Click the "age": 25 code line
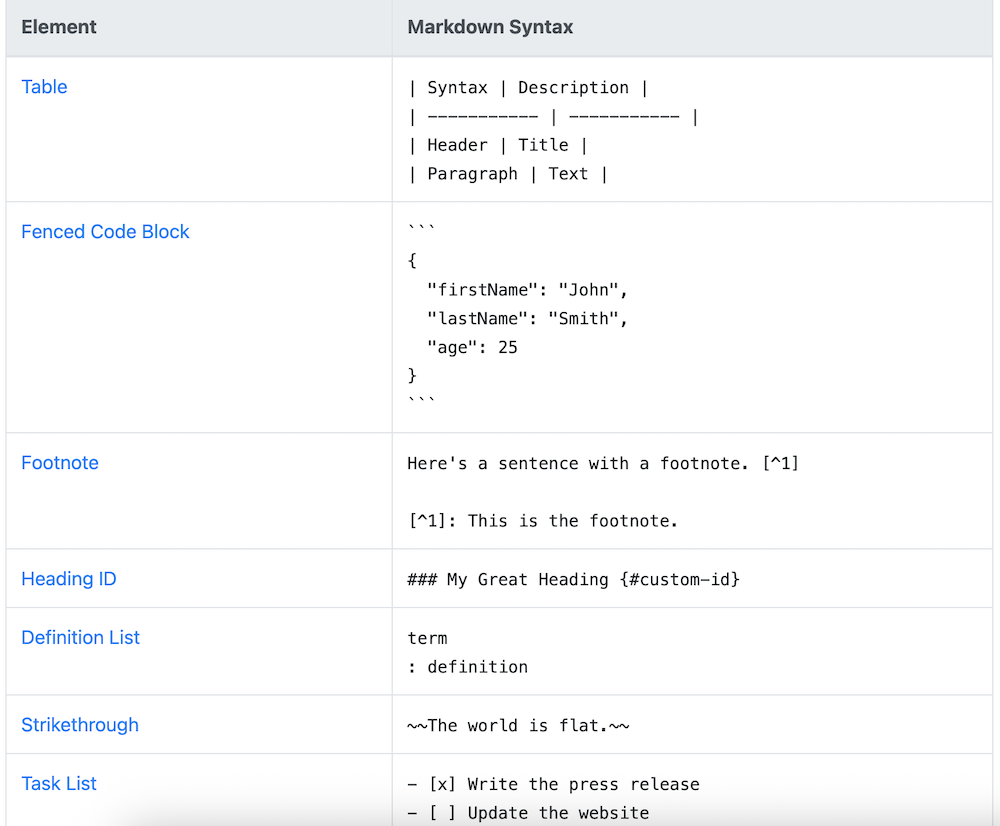Screen dimensions: 1000x826 tap(472, 348)
